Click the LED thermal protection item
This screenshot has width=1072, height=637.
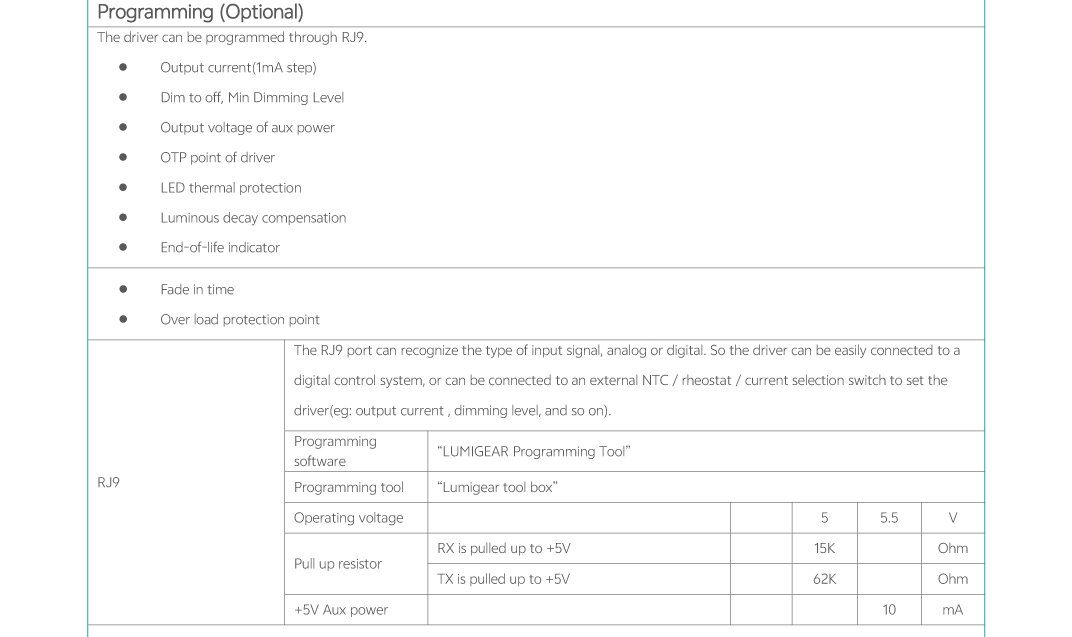coord(230,188)
